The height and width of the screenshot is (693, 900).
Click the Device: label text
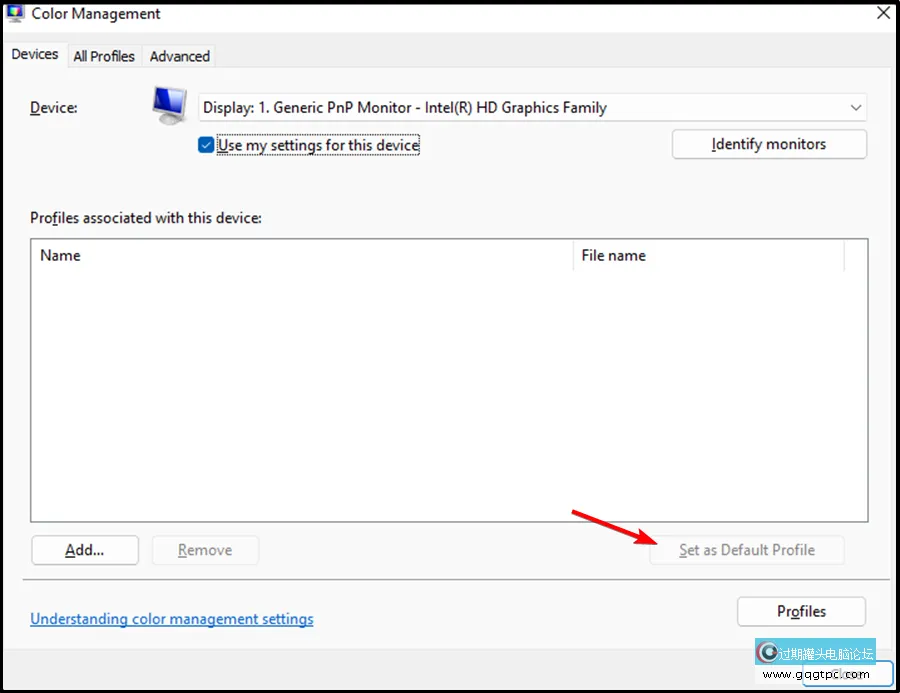[53, 107]
